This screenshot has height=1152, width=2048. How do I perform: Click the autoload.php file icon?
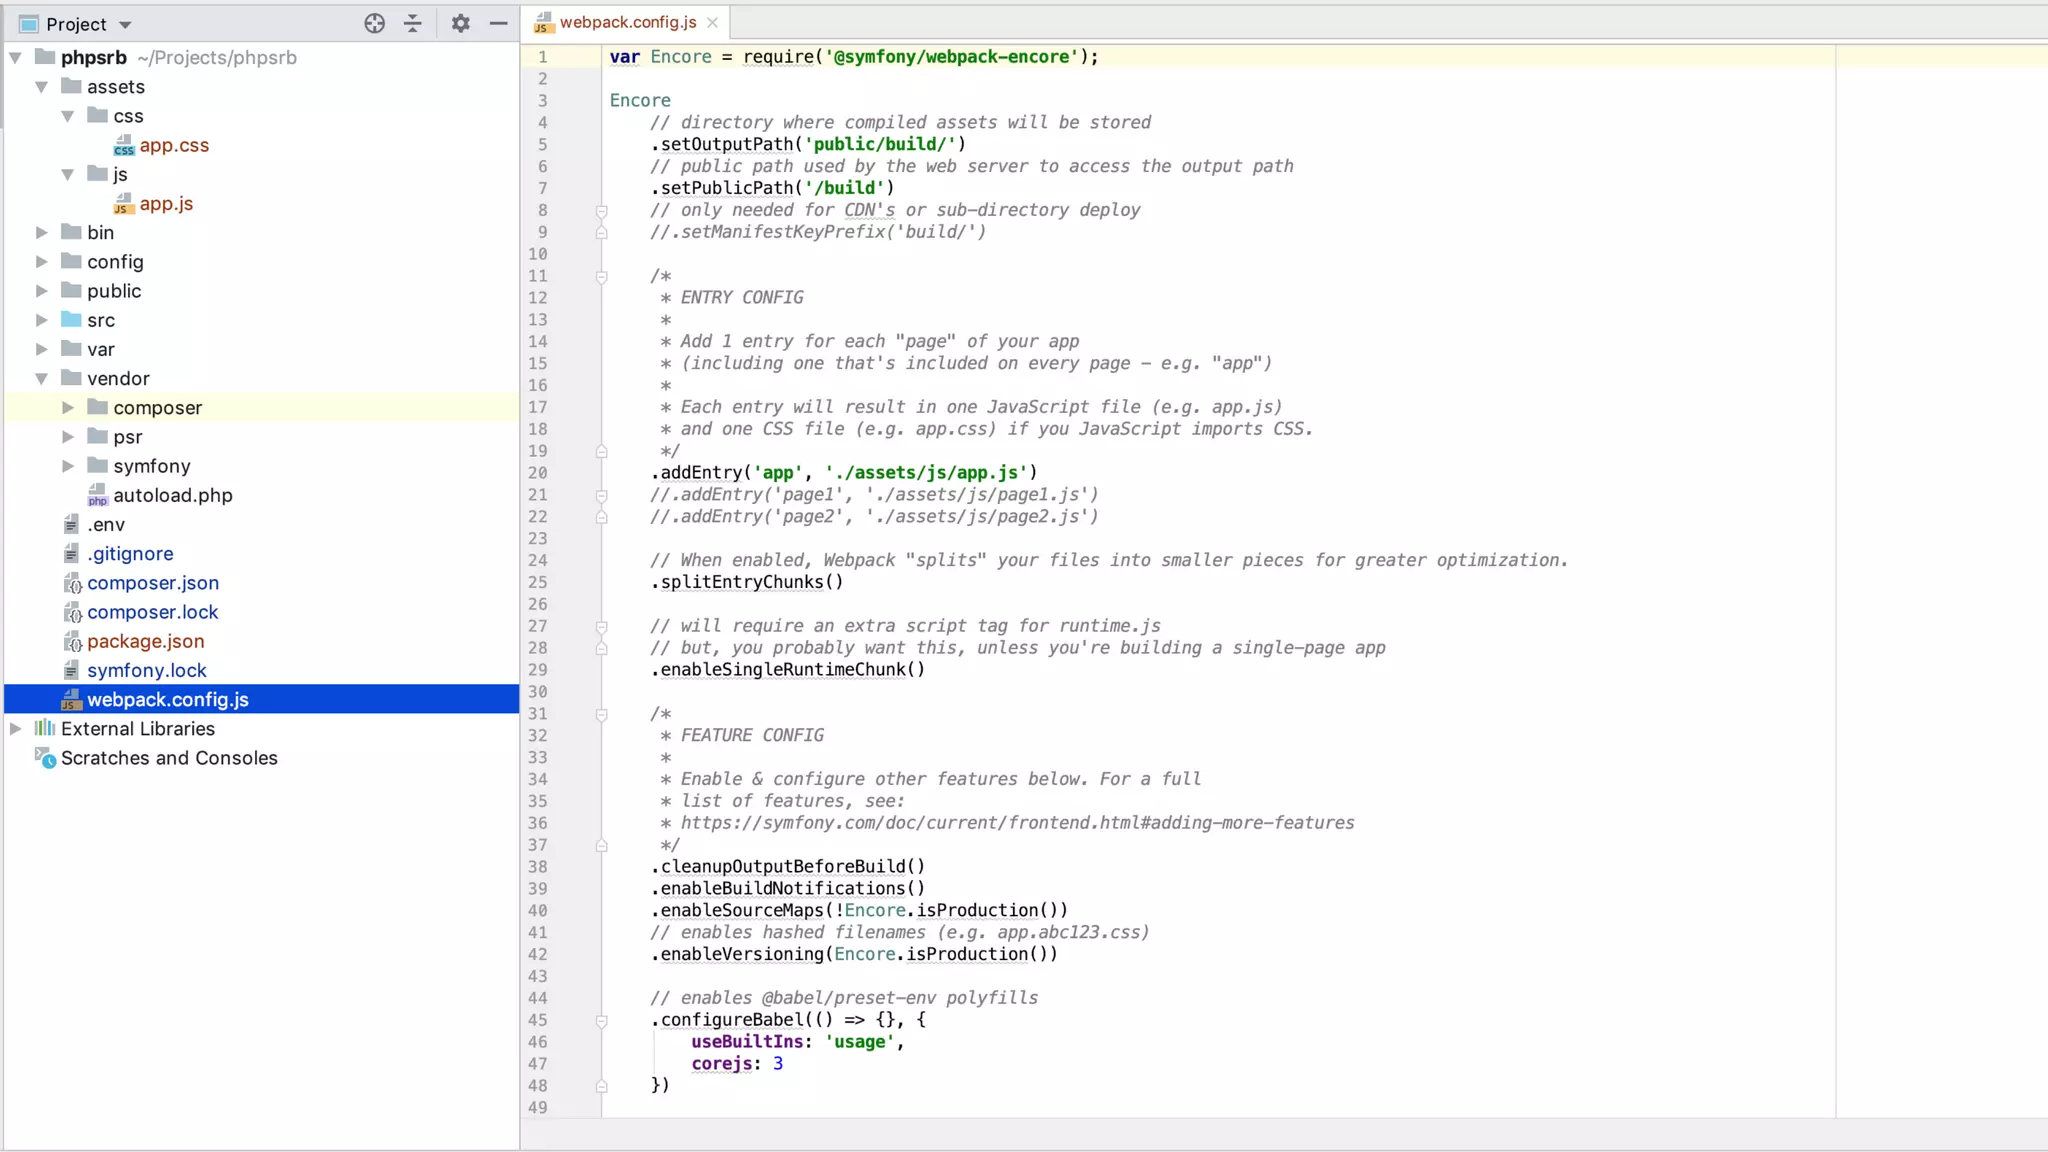[x=97, y=495]
